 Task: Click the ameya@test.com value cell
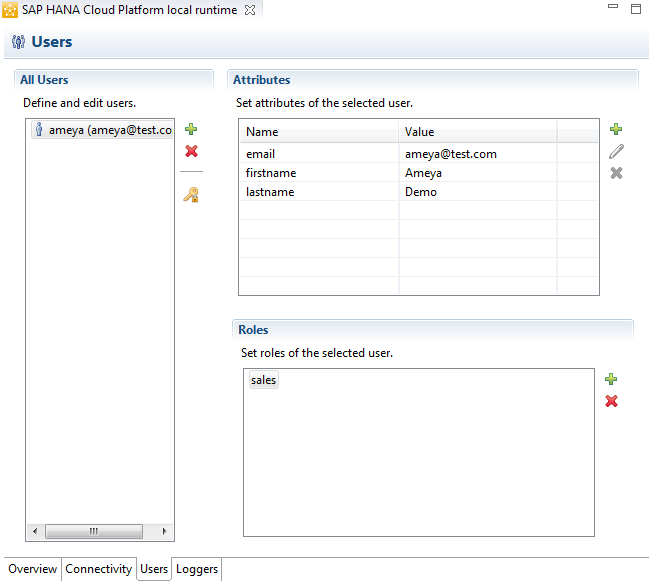coord(478,154)
